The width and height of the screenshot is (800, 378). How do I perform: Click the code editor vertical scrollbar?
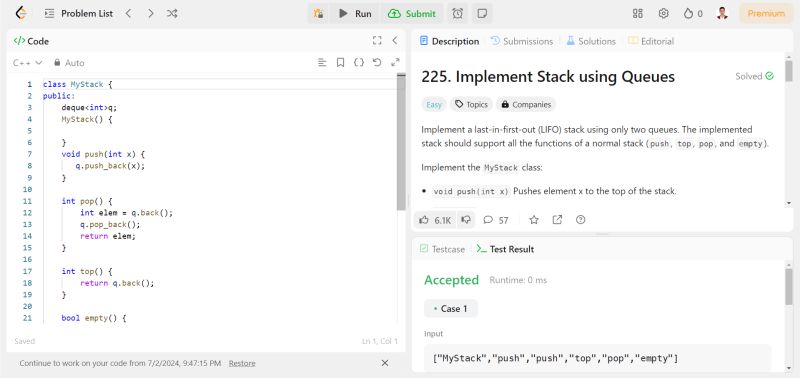coord(401,142)
